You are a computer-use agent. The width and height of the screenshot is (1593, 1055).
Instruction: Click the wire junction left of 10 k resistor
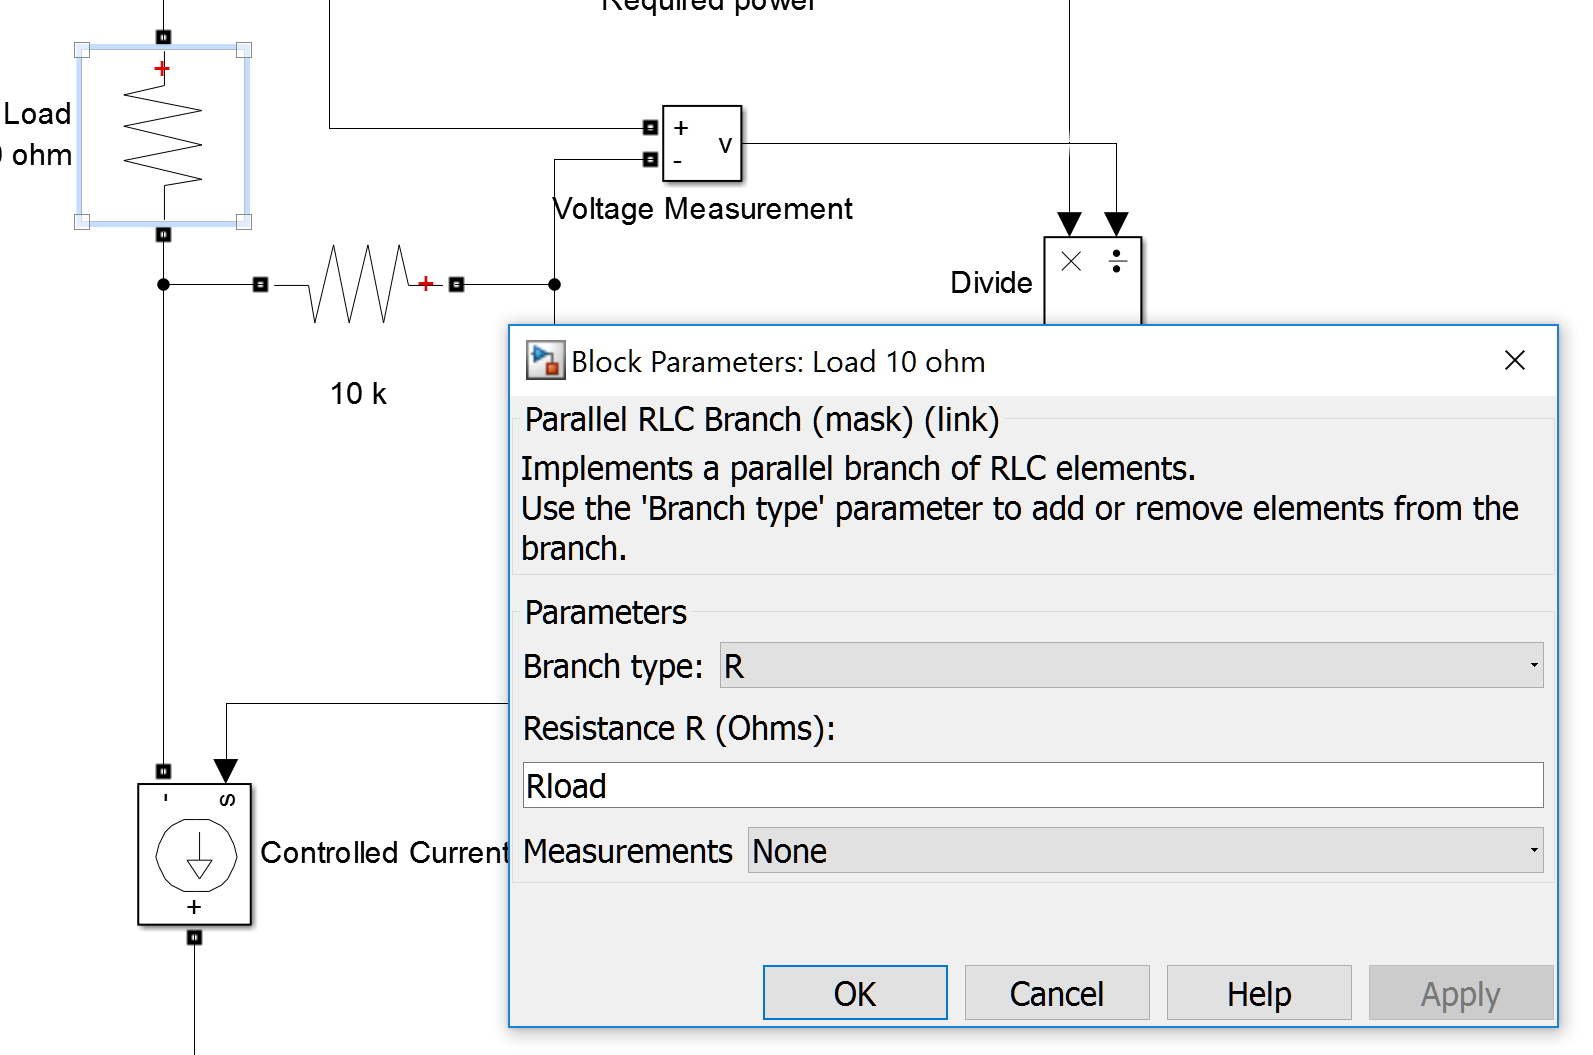tap(163, 285)
